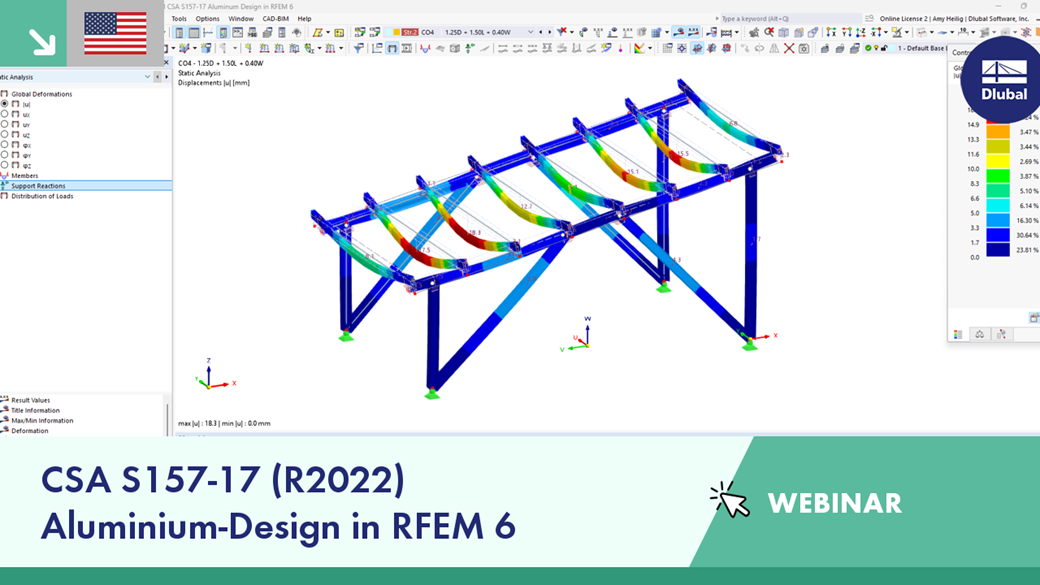
Task: Open the CO4 load combination dropdown
Action: click(x=530, y=32)
